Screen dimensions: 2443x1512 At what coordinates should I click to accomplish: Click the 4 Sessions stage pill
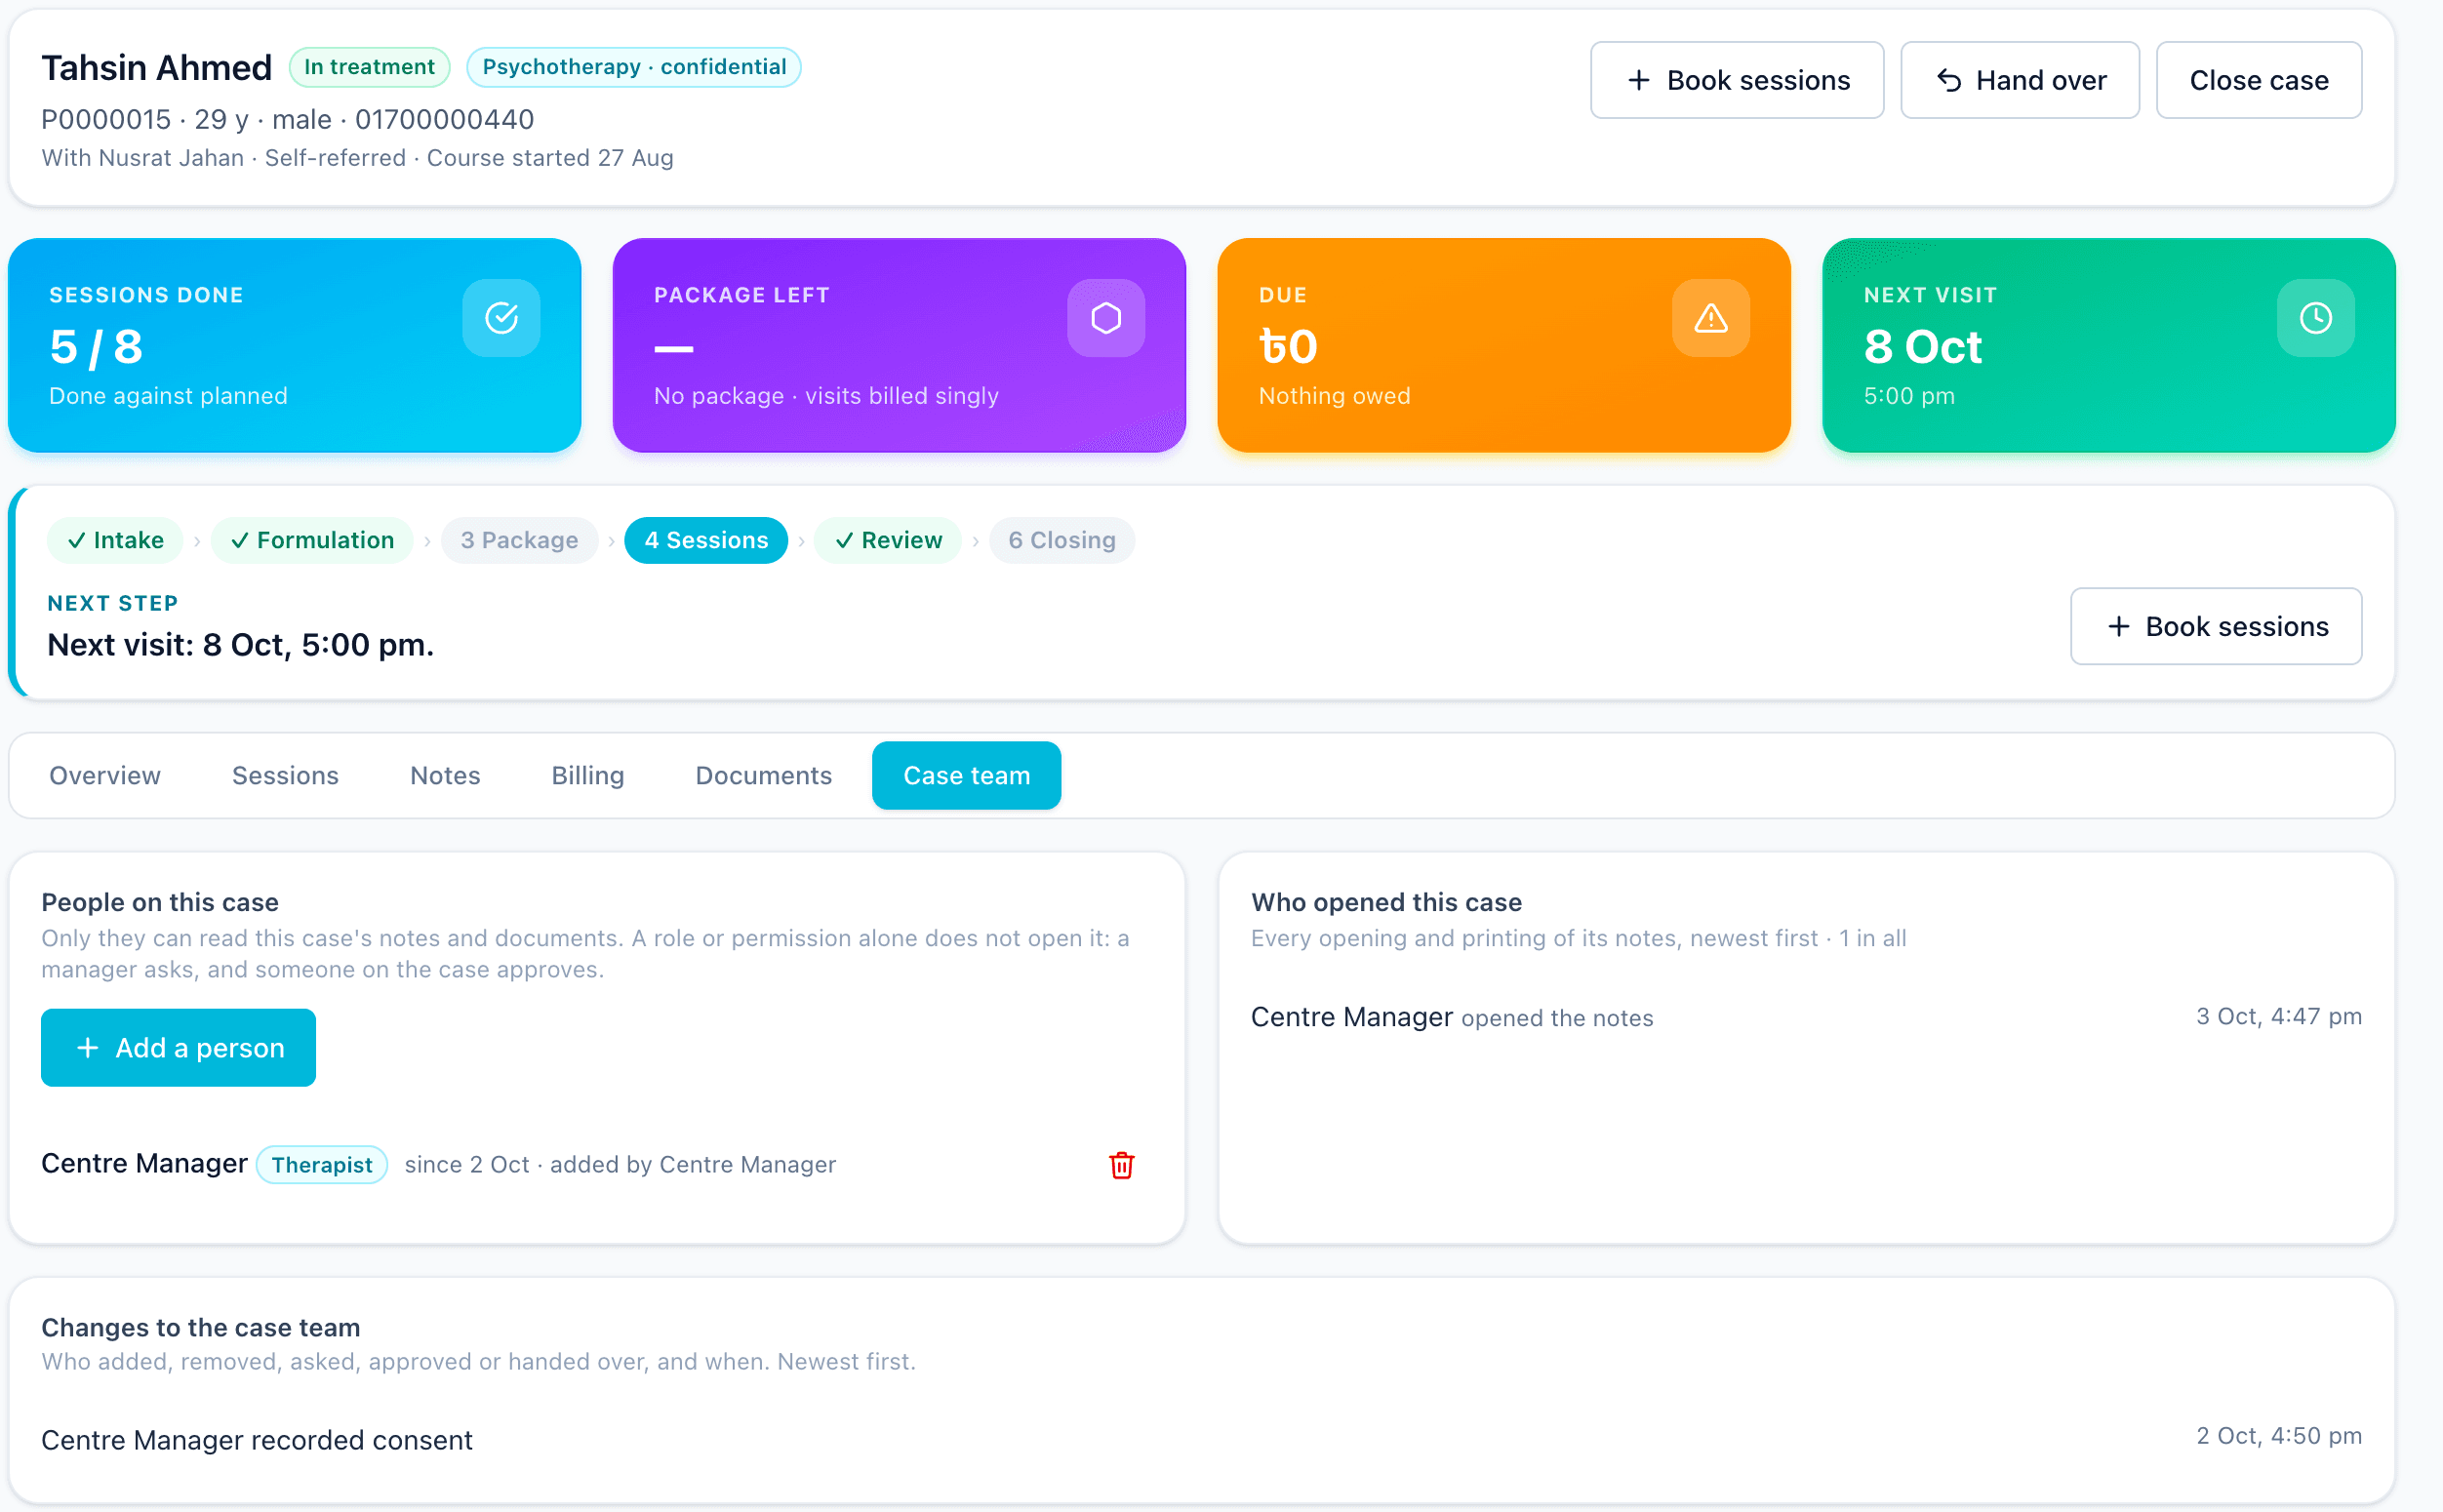click(x=706, y=540)
